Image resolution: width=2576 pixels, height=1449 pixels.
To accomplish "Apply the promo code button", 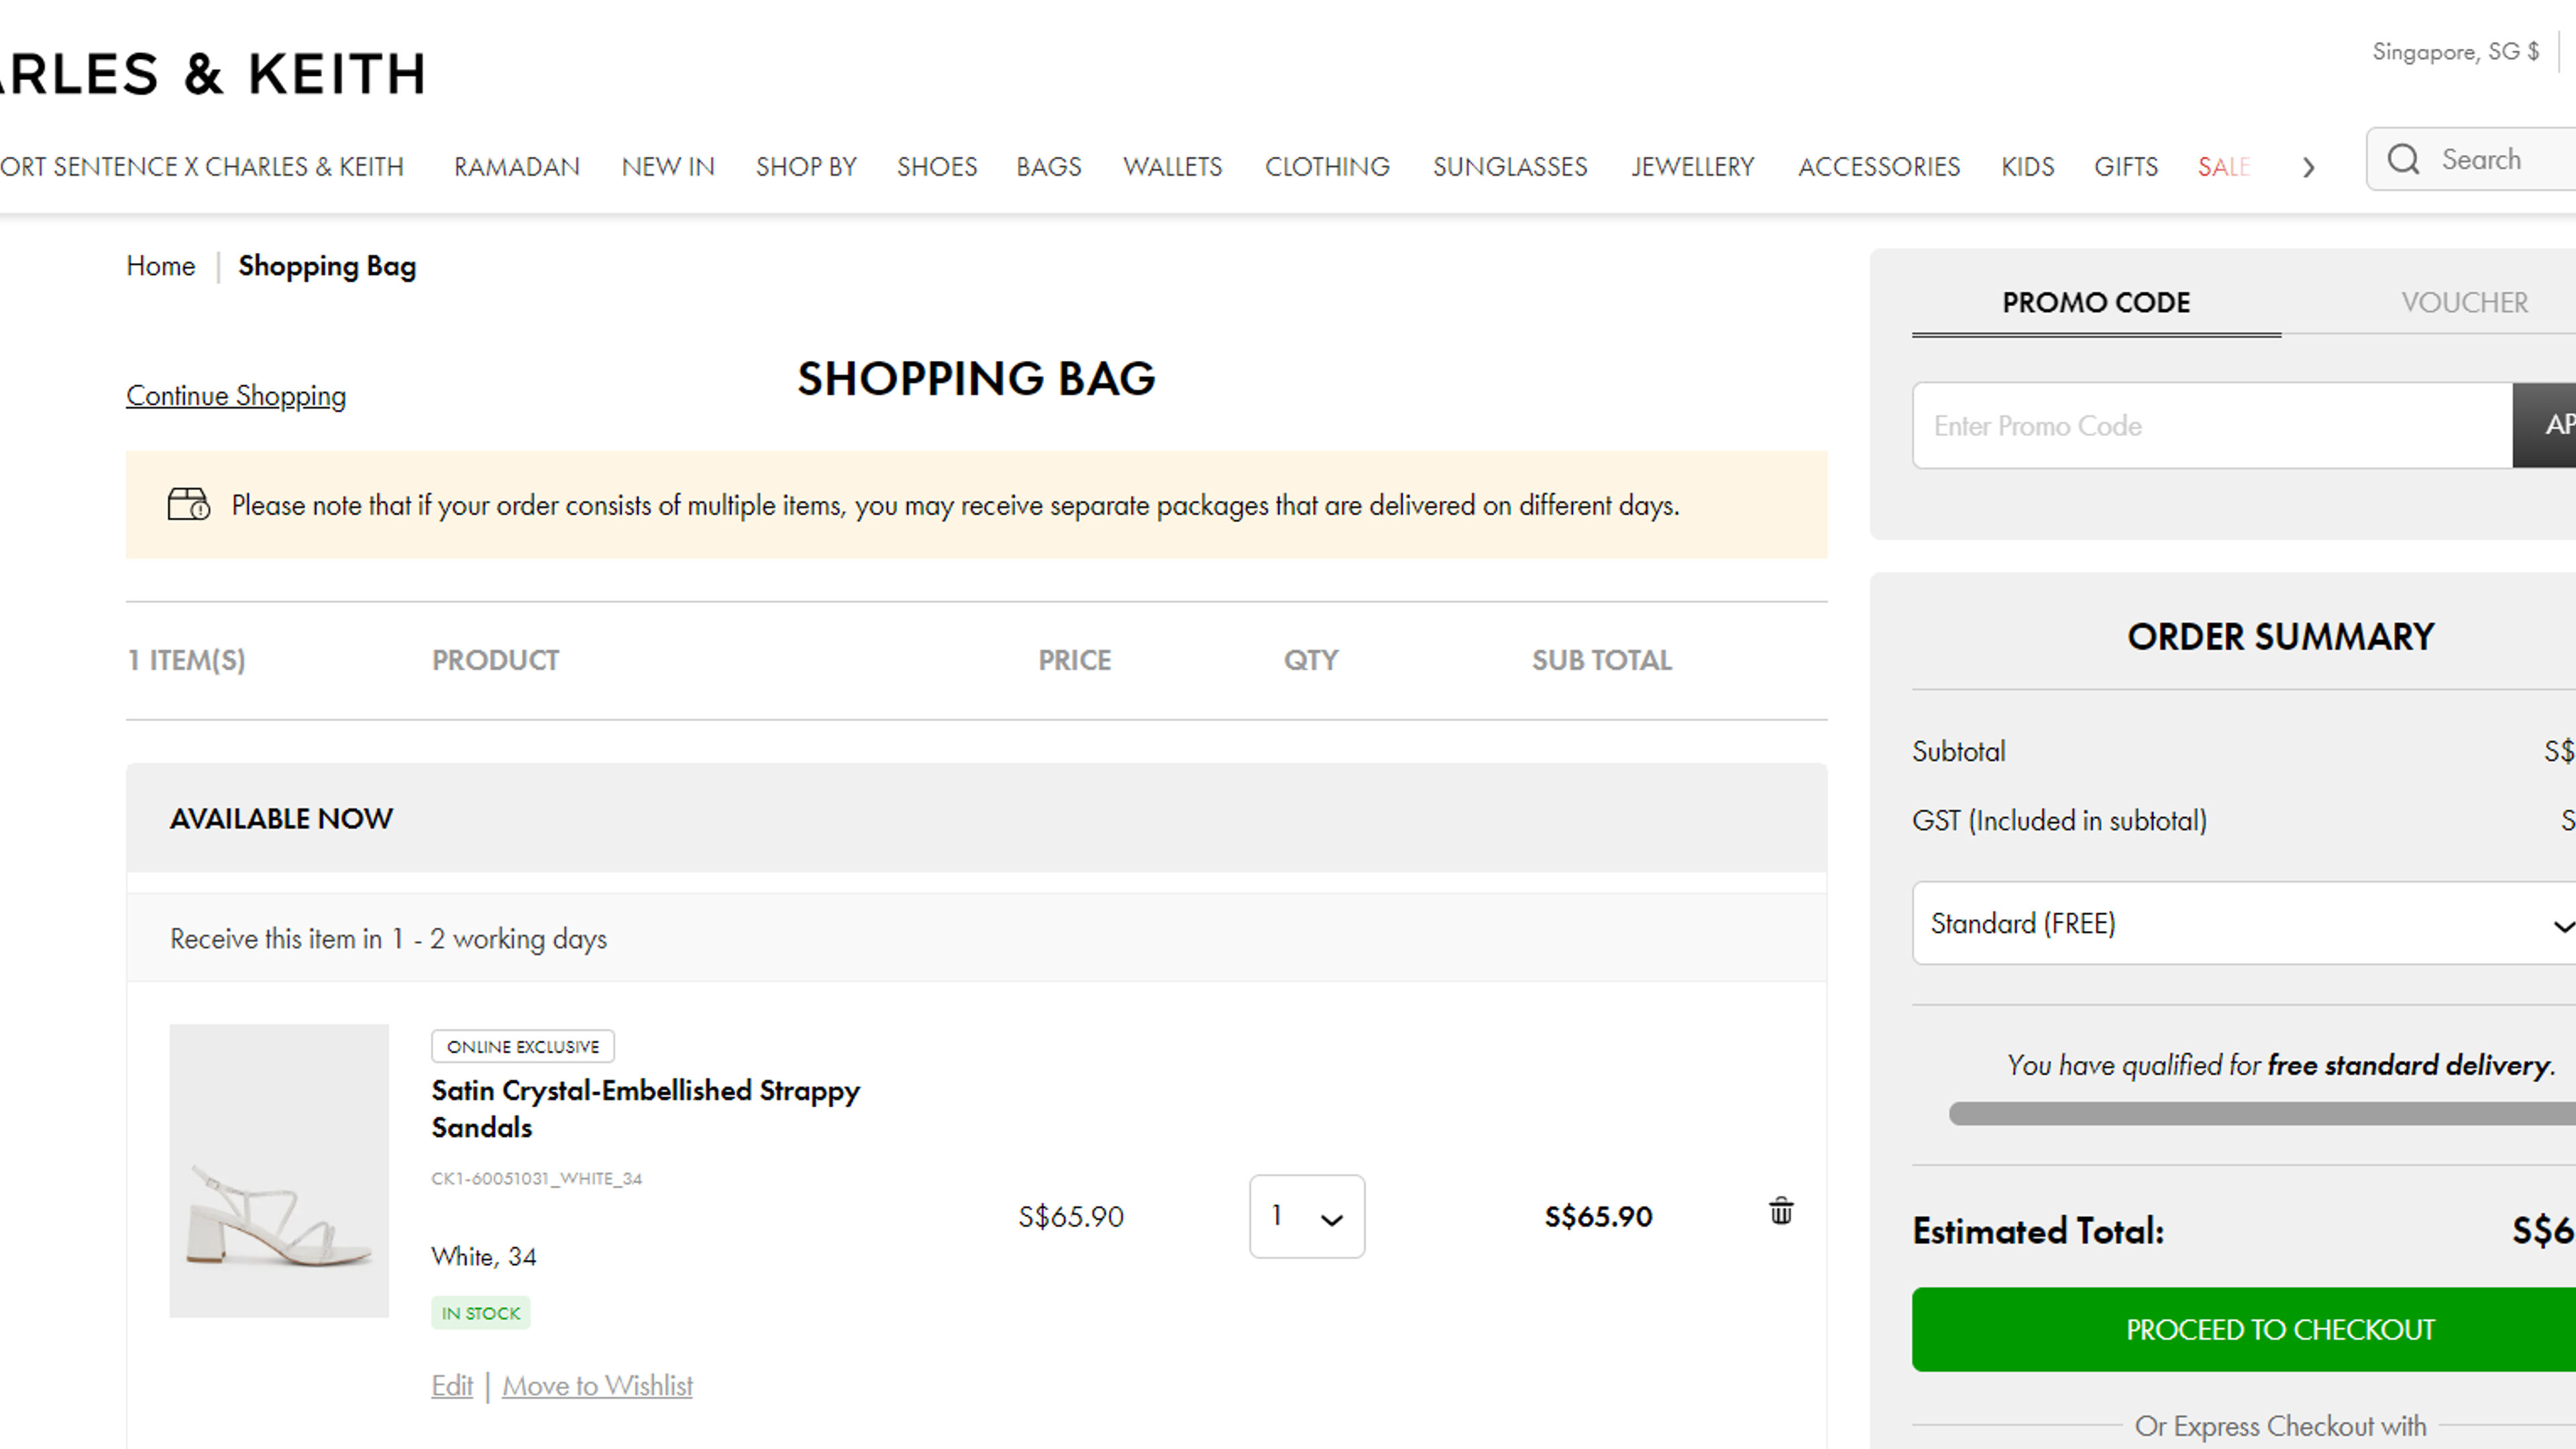I will pyautogui.click(x=2545, y=425).
